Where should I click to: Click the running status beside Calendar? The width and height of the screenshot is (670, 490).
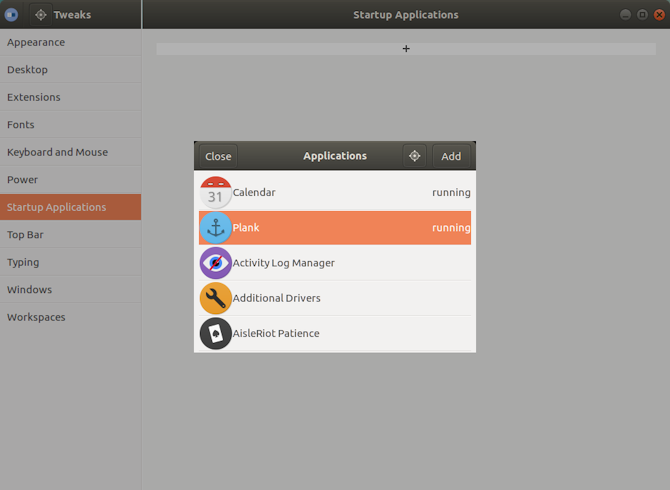click(x=451, y=193)
